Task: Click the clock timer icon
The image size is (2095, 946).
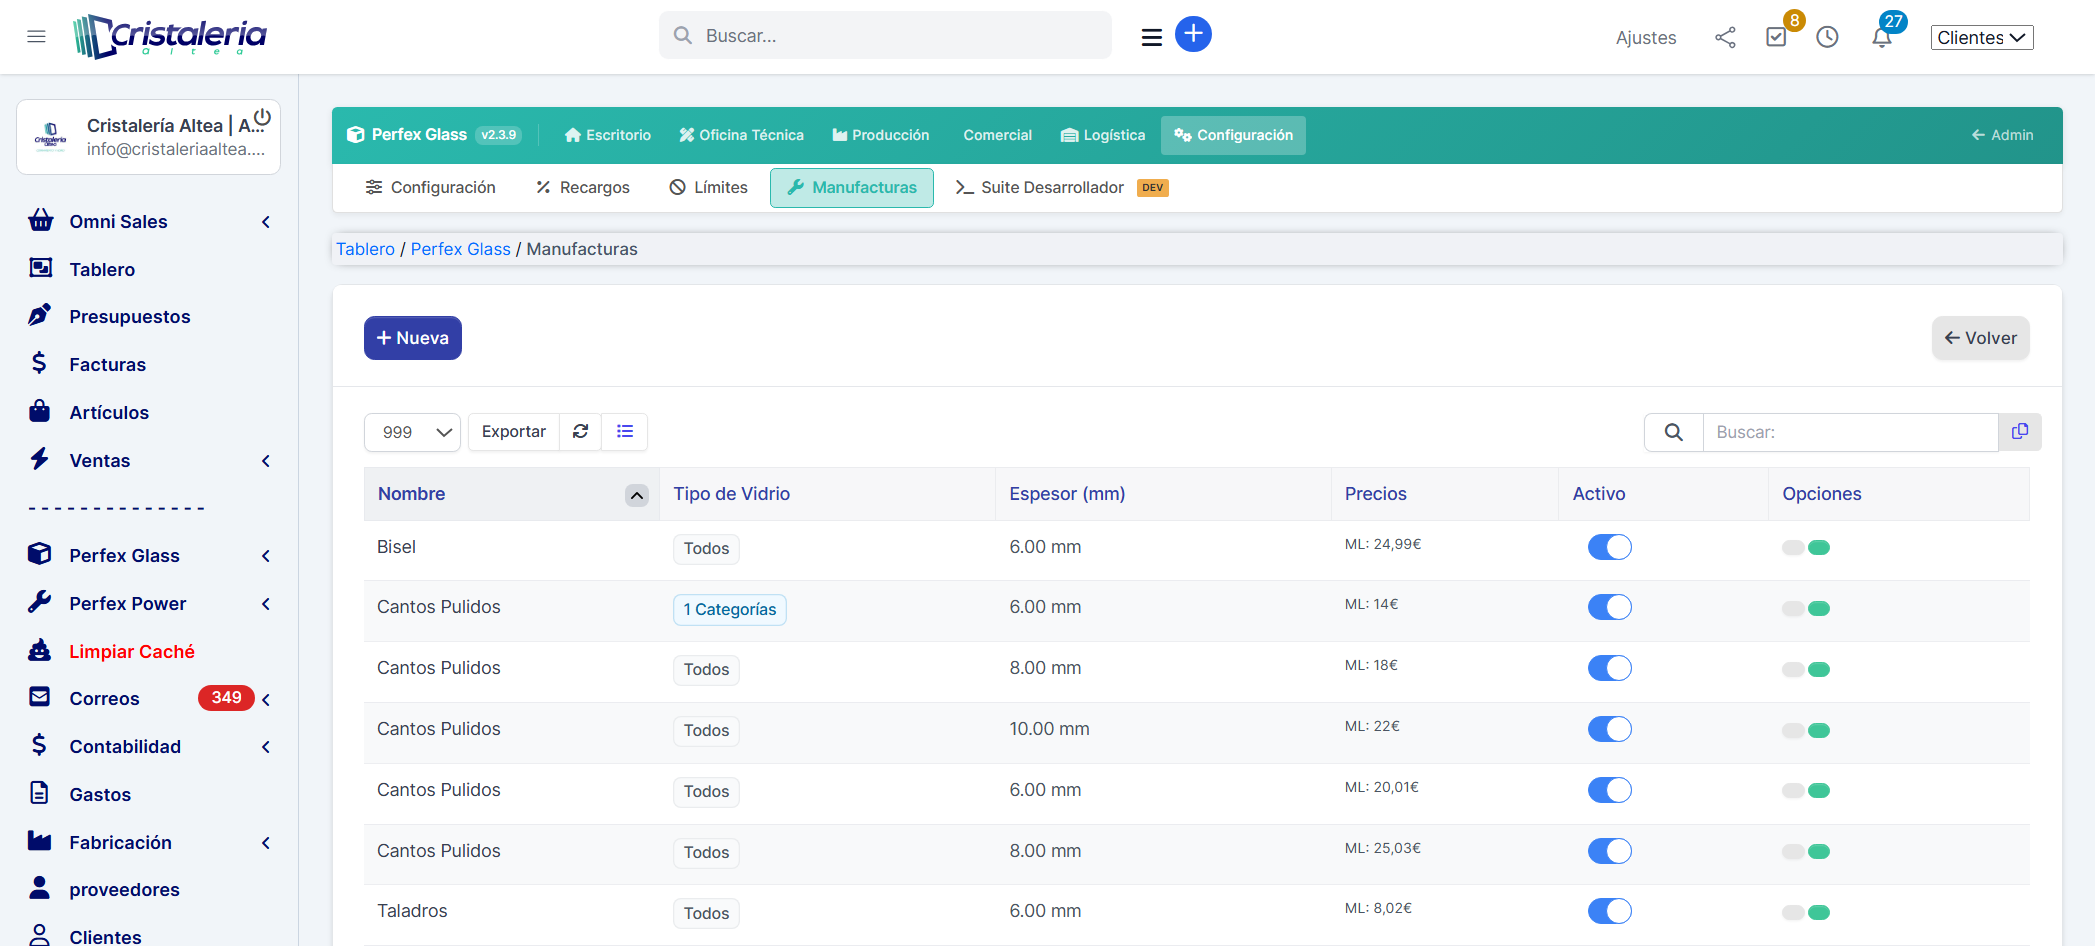Action: click(1827, 38)
